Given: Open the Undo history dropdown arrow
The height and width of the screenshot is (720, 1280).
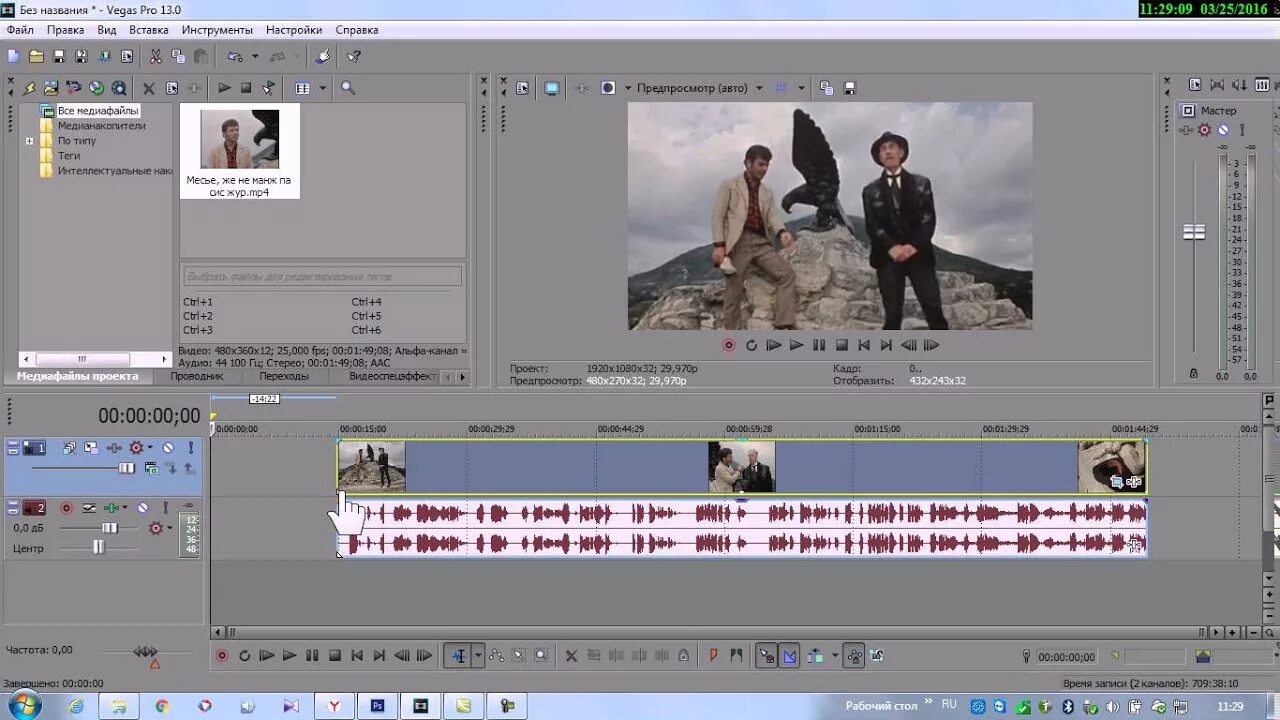Looking at the screenshot, I should (x=255, y=57).
